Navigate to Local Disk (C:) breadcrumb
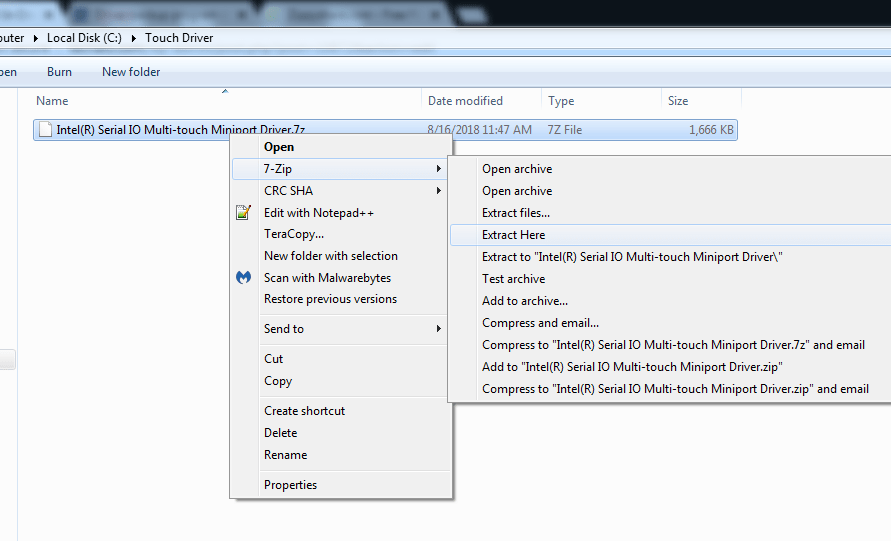The image size is (891, 541). [x=84, y=38]
